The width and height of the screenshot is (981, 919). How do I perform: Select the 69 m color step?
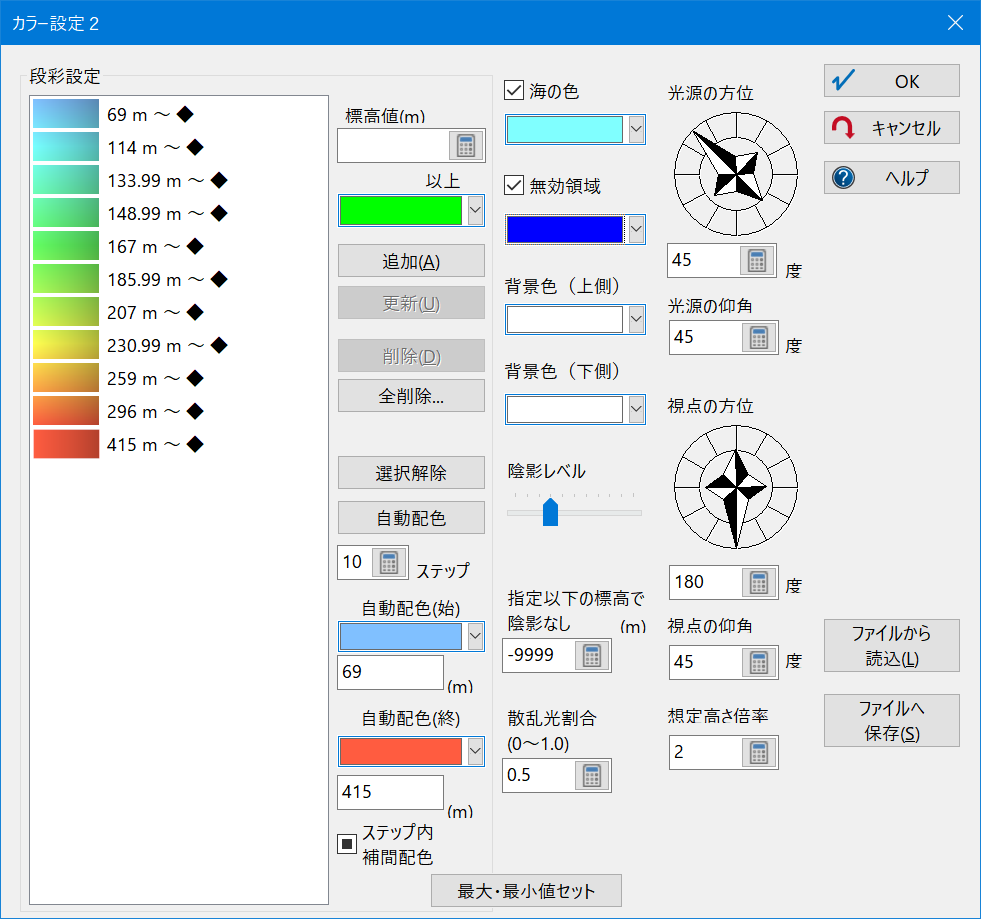coord(179,114)
